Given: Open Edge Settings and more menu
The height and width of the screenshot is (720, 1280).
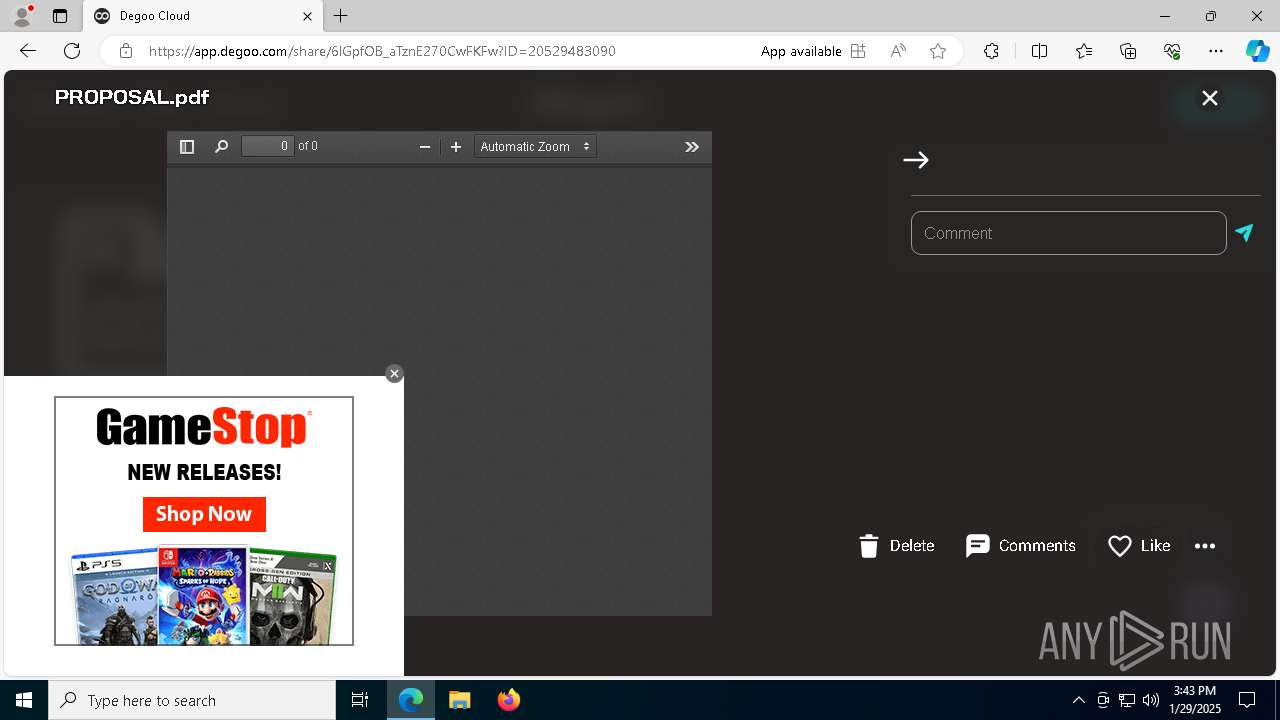Looking at the screenshot, I should coord(1216,51).
